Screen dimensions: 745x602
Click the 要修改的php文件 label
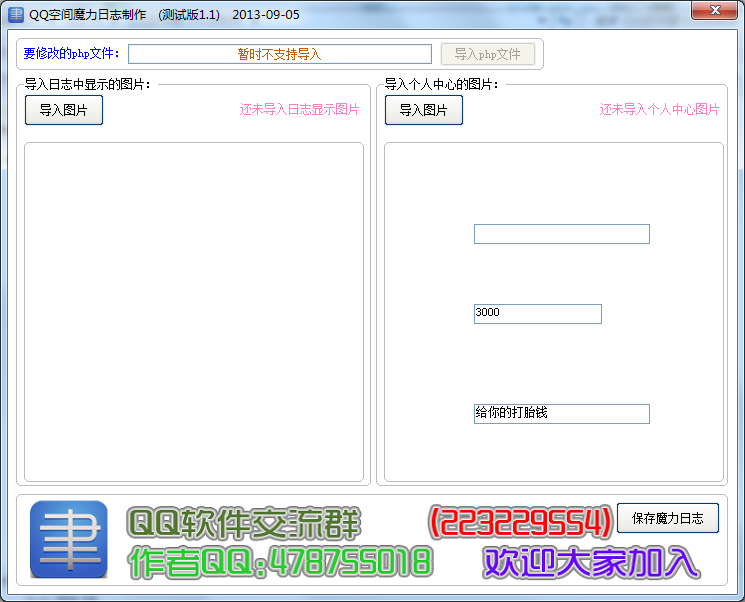pyautogui.click(x=71, y=54)
